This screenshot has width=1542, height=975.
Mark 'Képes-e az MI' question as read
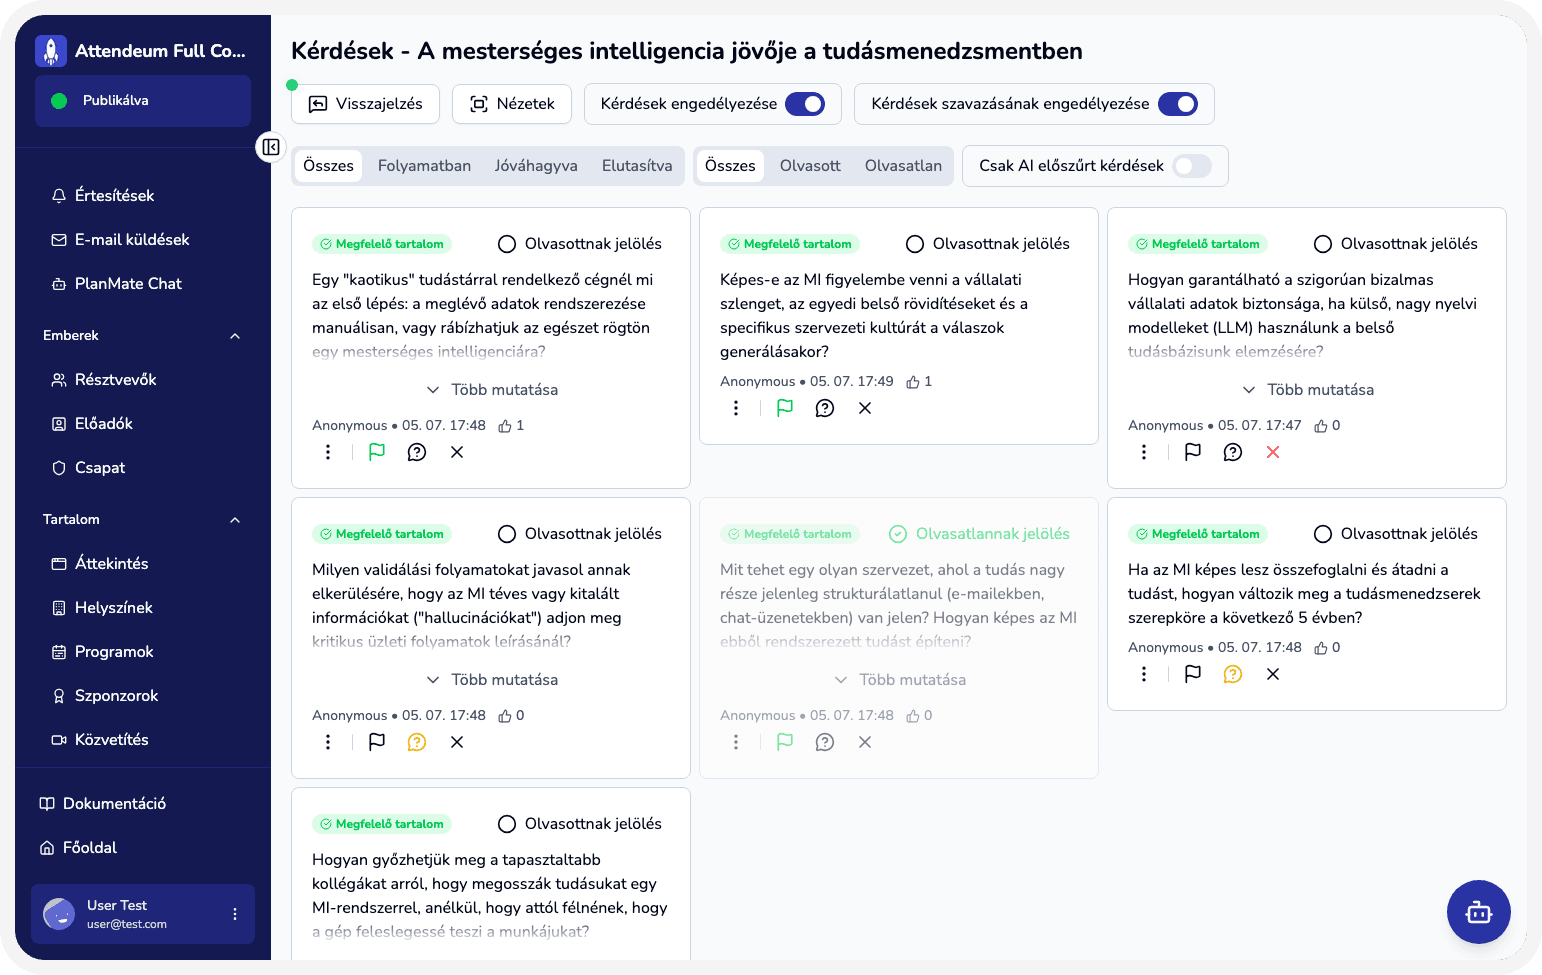coord(988,244)
